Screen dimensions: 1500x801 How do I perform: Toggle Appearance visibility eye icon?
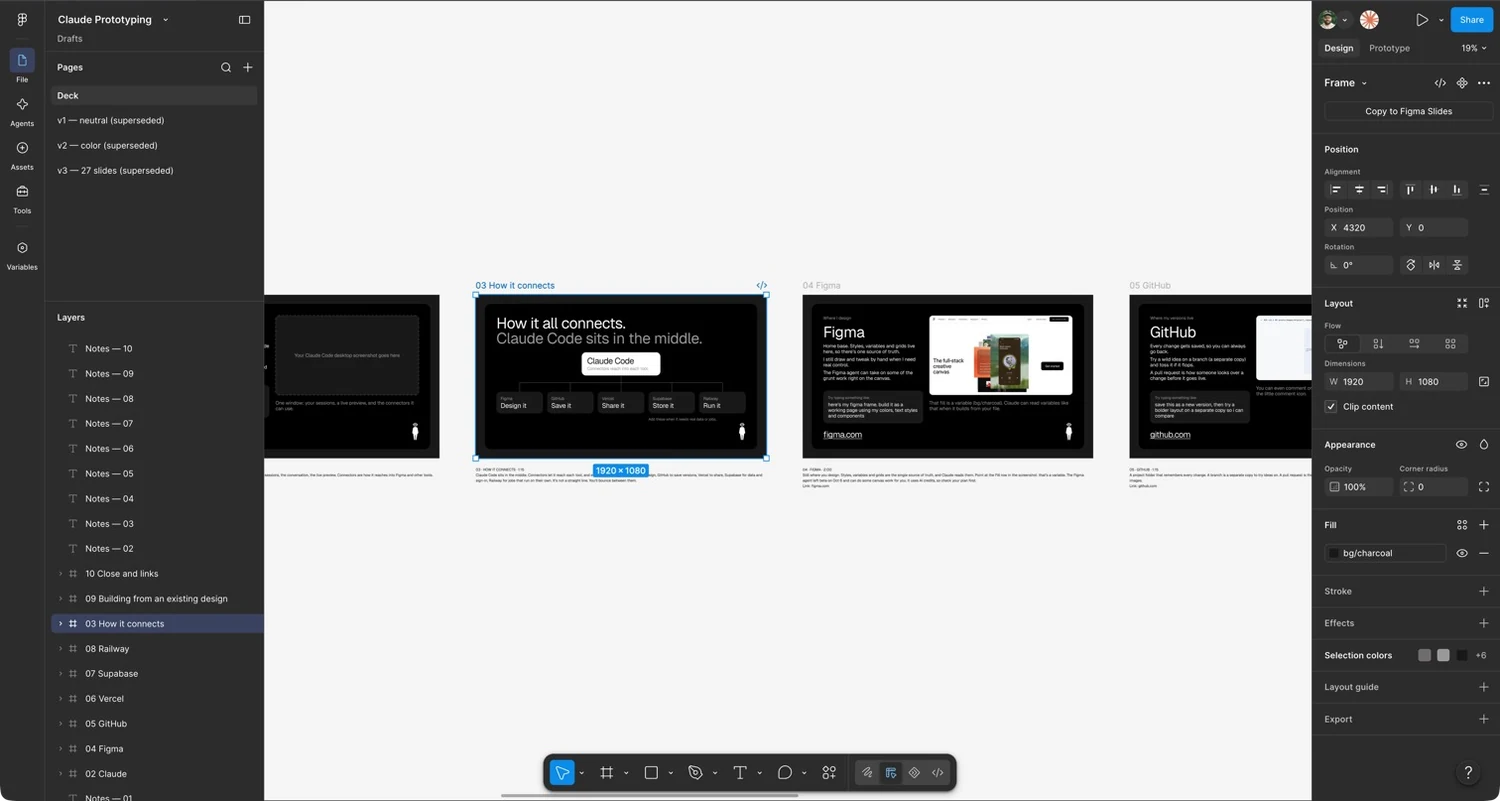1461,445
